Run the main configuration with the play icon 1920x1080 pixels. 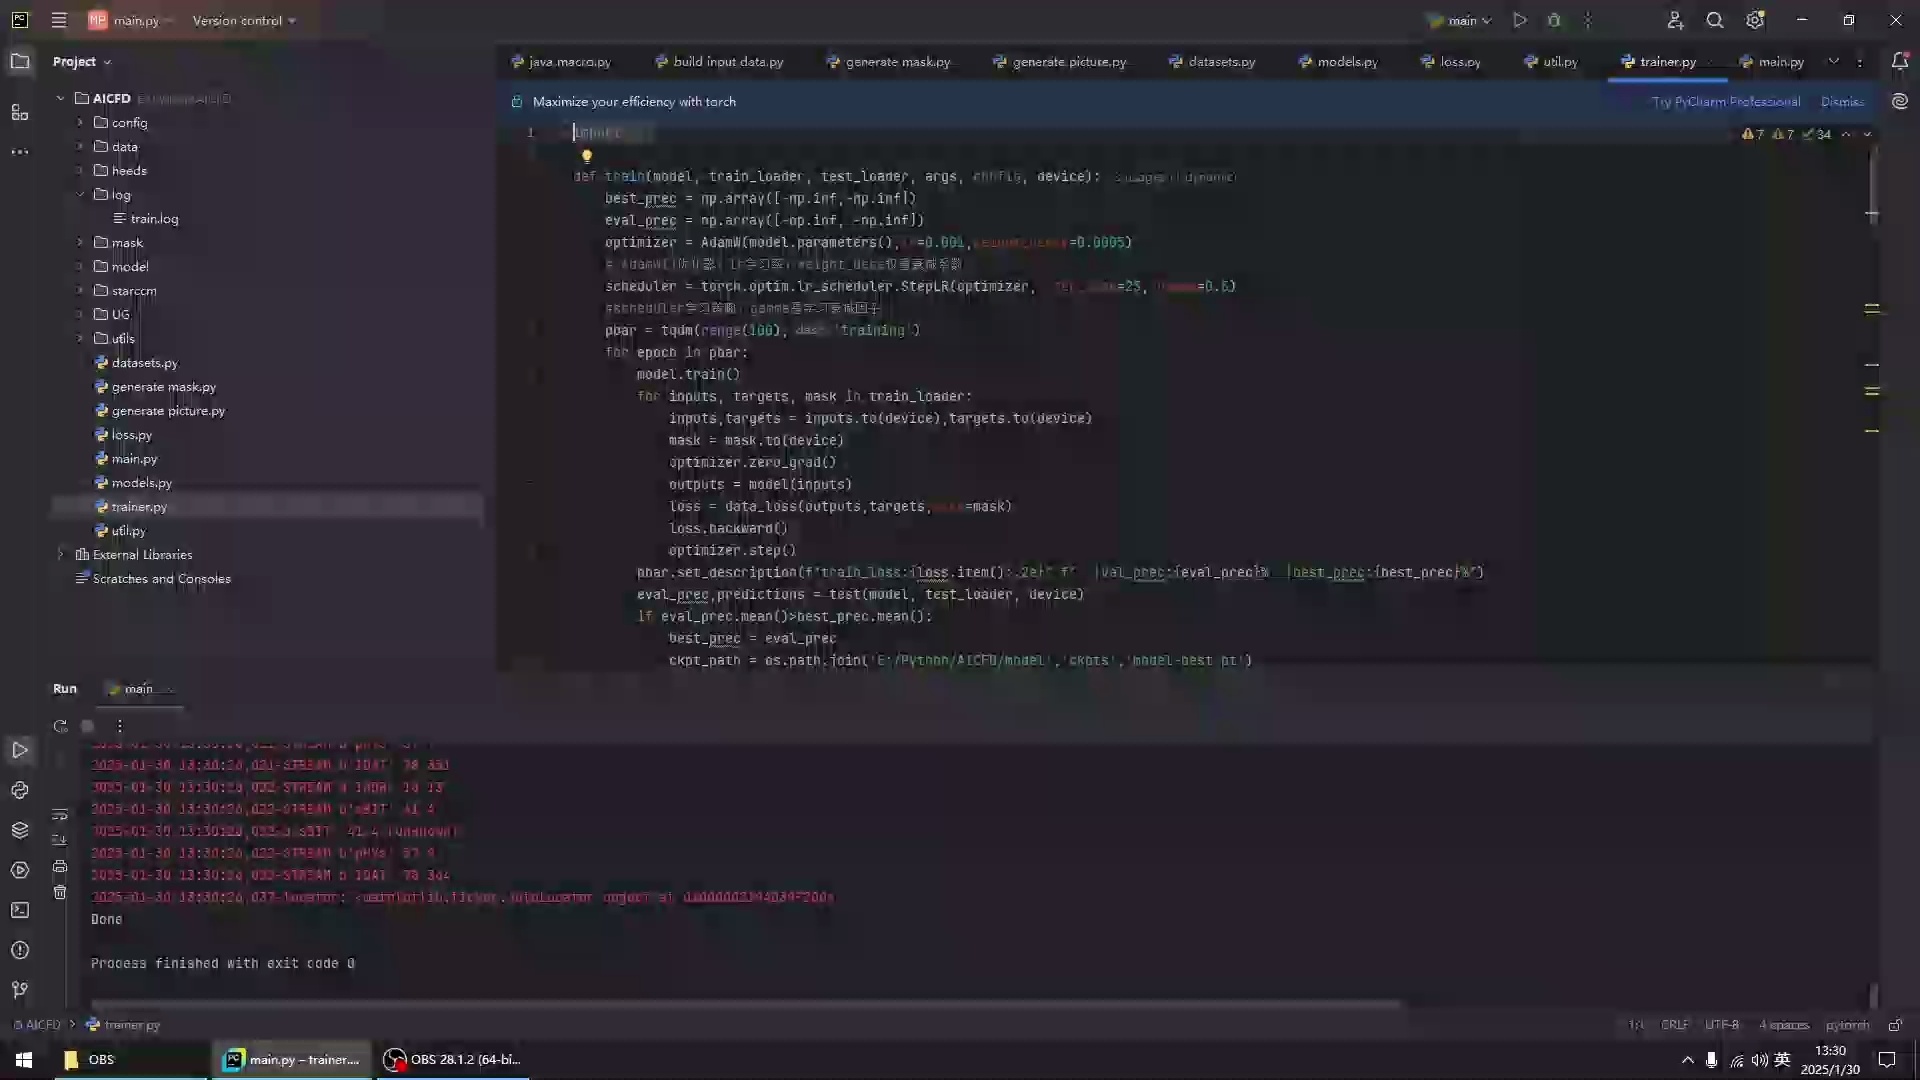click(1520, 20)
